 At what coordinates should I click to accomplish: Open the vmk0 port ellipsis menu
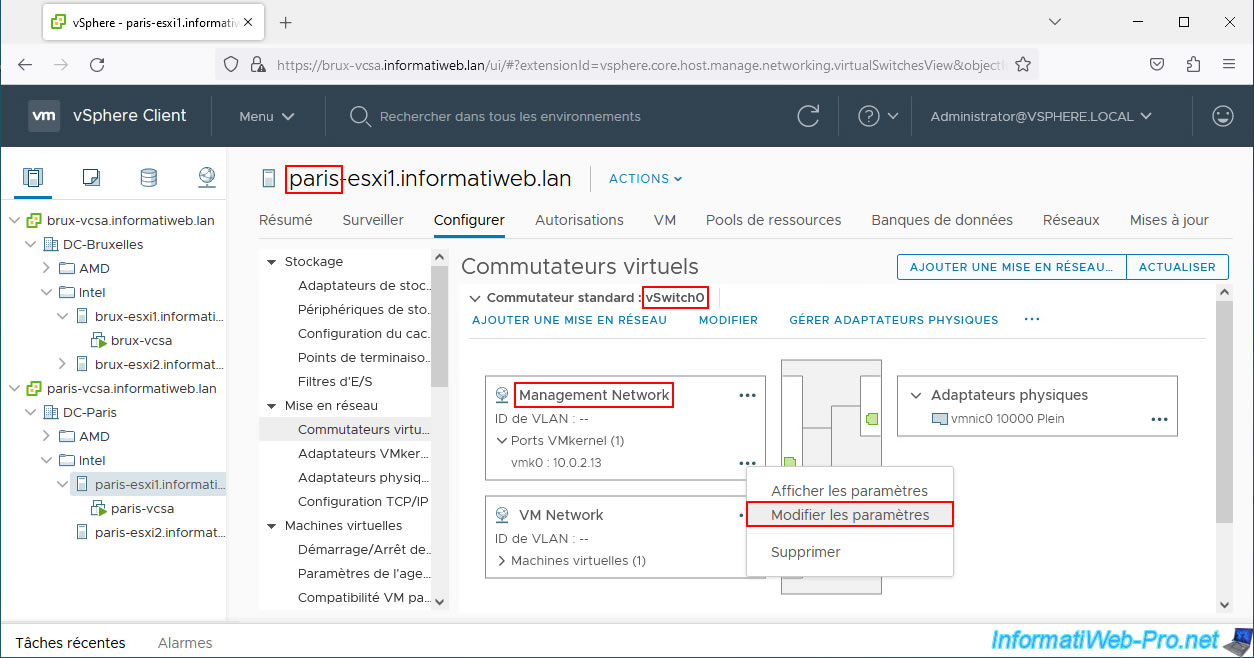[747, 463]
